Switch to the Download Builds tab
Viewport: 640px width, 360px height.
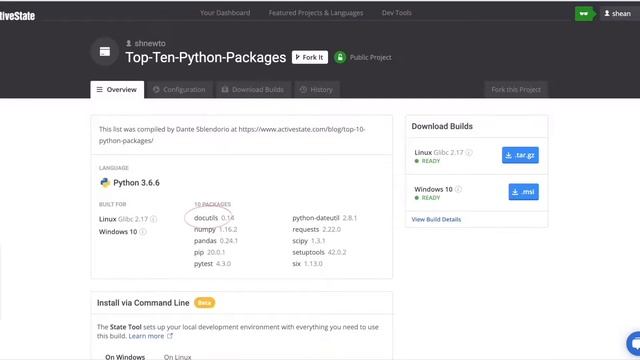(253, 90)
